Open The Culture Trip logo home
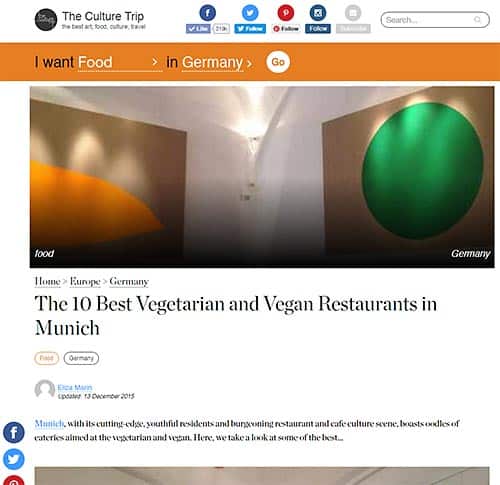The image size is (500, 485). (x=46, y=20)
